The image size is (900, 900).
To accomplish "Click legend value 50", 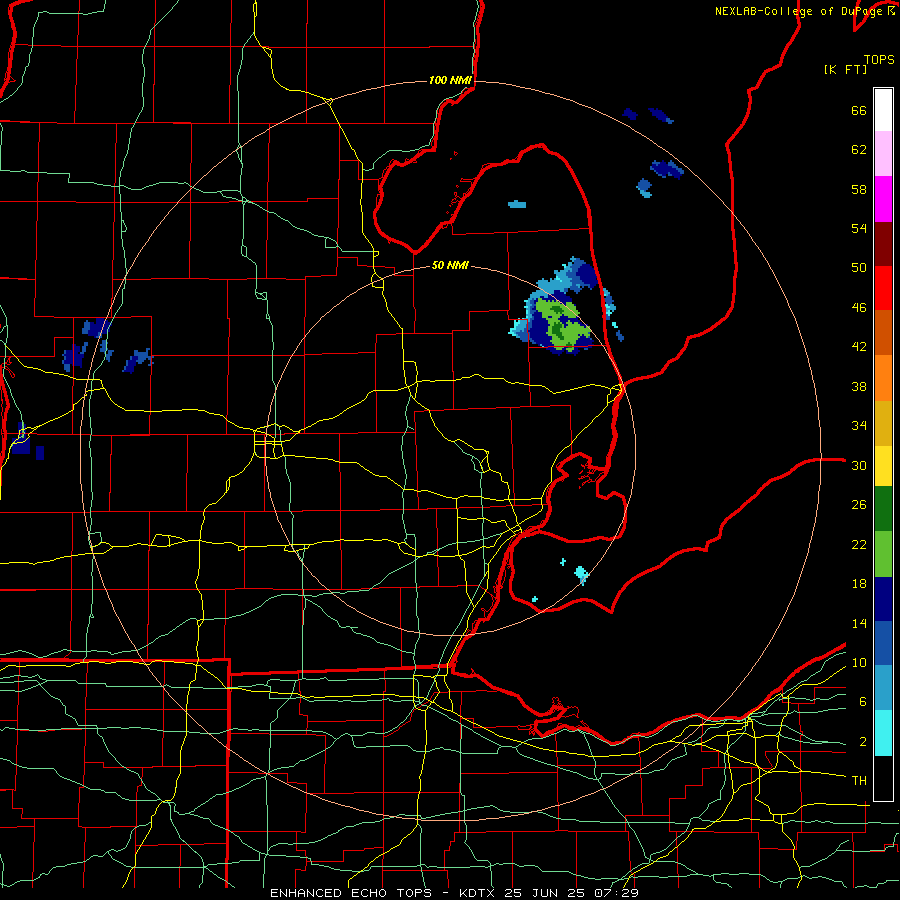I will click(859, 268).
